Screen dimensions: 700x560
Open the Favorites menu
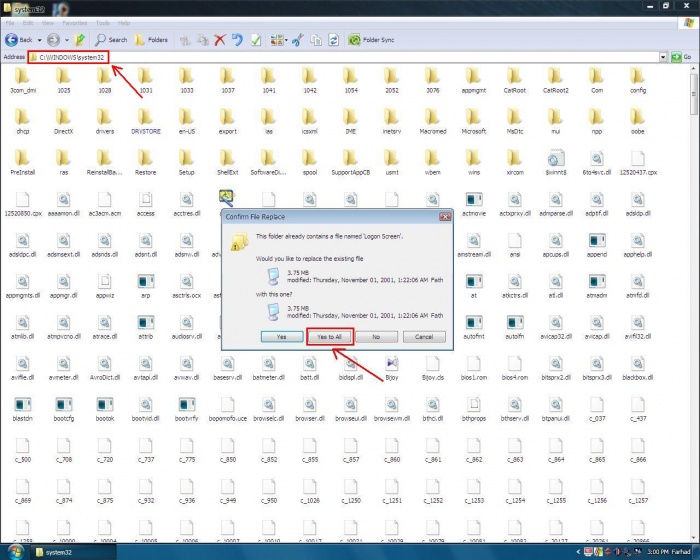coord(75,23)
